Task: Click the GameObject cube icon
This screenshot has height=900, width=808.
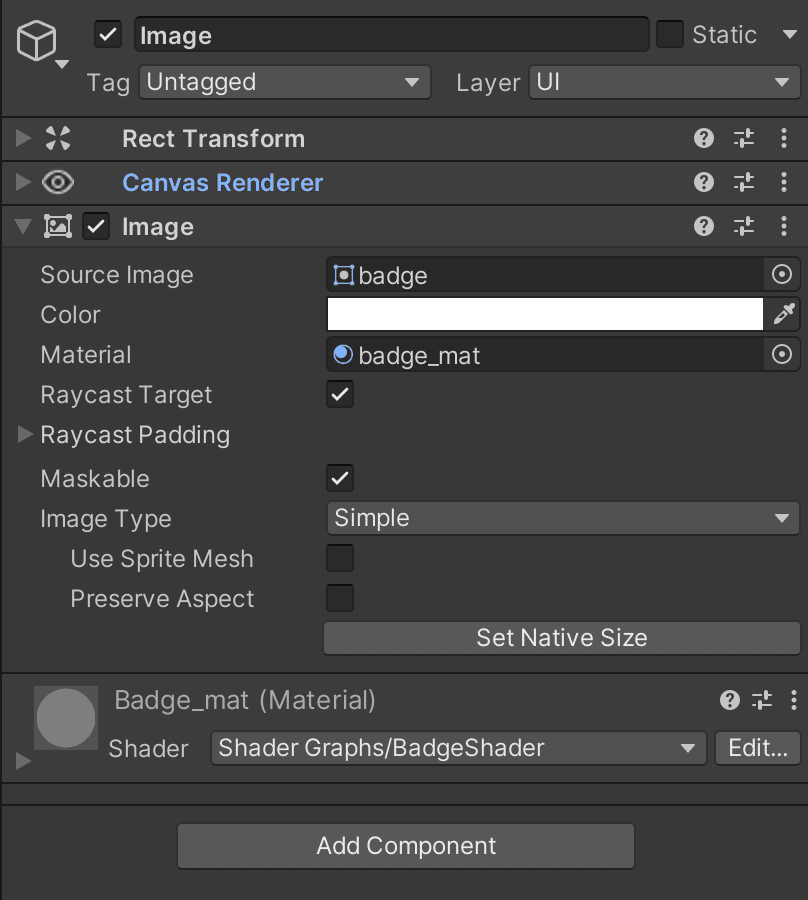Action: pos(36,42)
